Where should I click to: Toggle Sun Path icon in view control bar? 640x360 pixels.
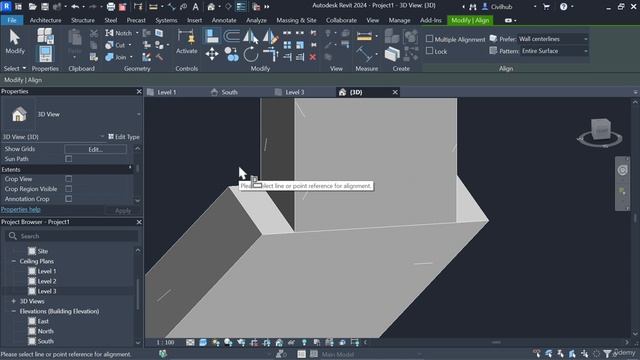[x=216, y=342]
